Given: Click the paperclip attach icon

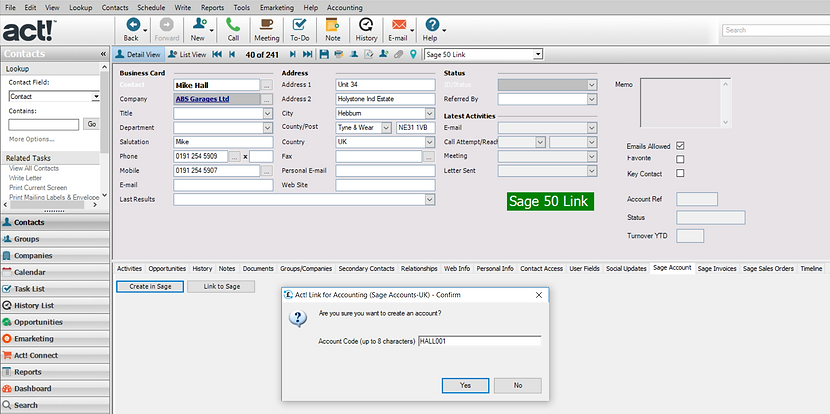Looking at the screenshot, I should pos(399,54).
